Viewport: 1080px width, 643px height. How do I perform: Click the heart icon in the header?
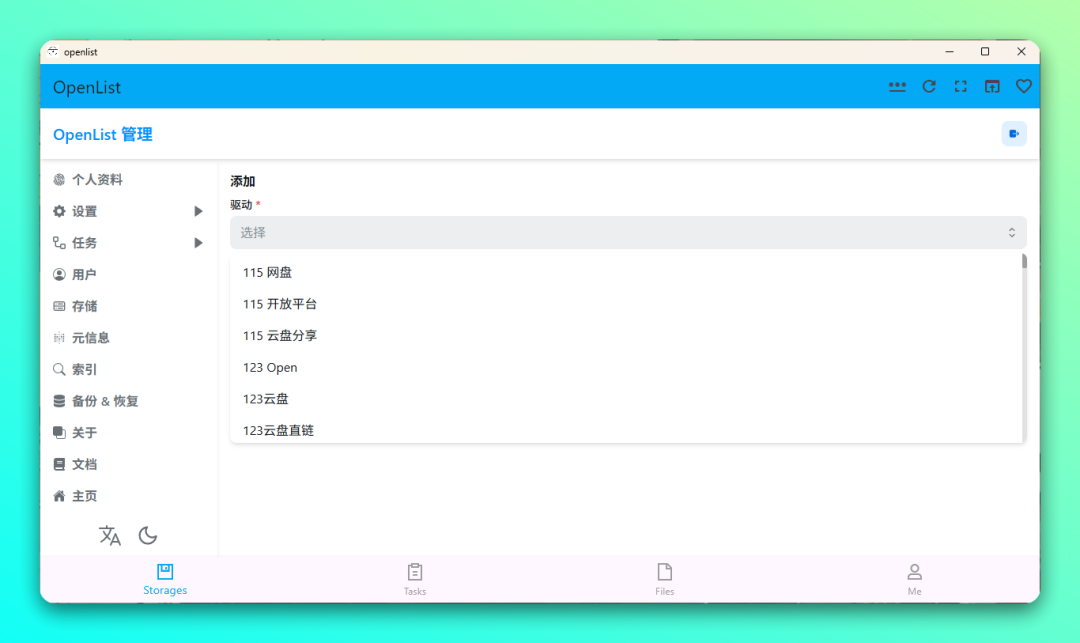click(x=1023, y=87)
